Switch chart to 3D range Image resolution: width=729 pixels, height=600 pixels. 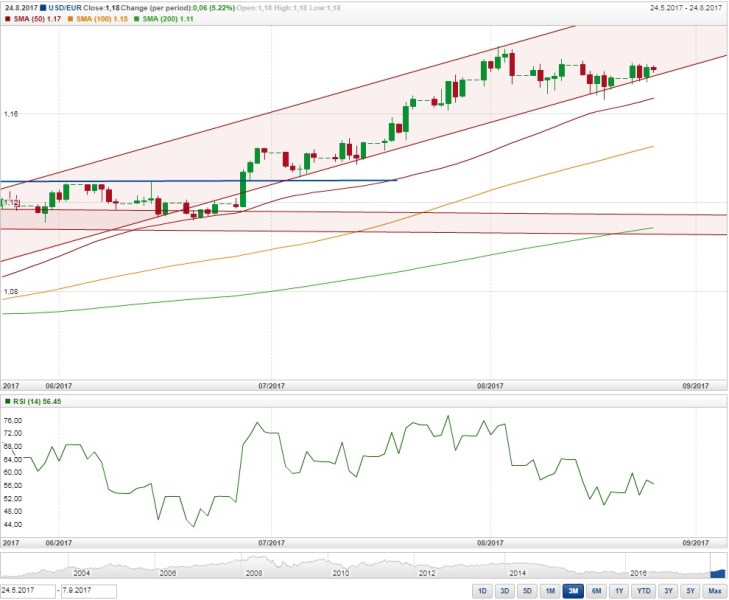click(x=505, y=591)
